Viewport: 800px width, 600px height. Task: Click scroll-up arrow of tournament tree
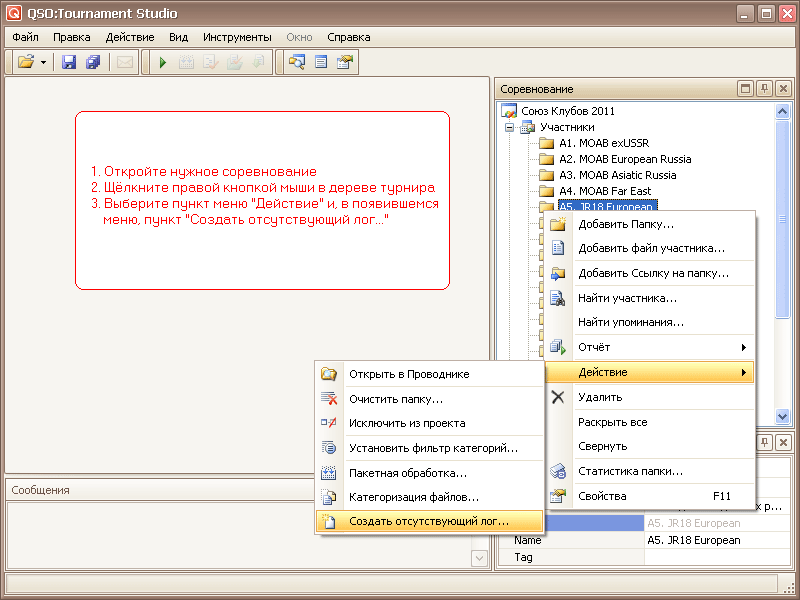coord(783,111)
